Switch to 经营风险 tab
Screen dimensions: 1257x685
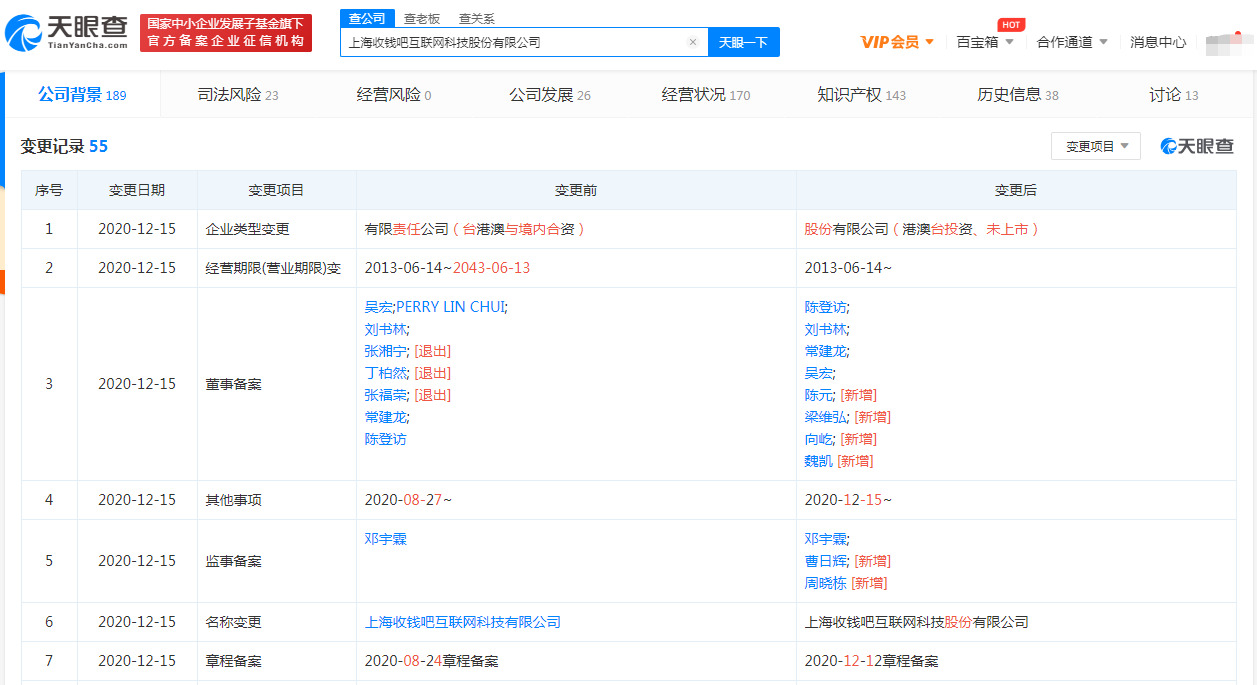coord(394,95)
